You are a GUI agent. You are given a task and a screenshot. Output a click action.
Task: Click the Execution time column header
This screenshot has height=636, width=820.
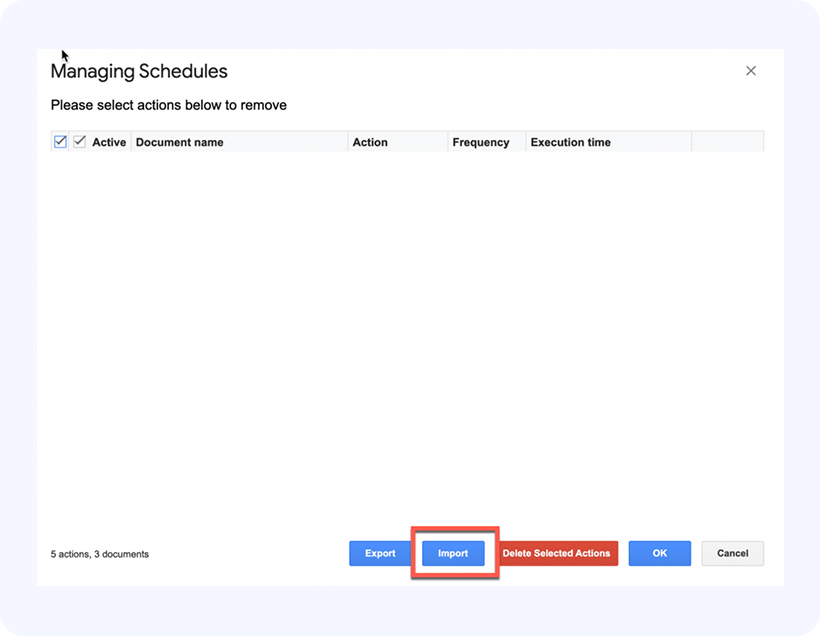[570, 142]
